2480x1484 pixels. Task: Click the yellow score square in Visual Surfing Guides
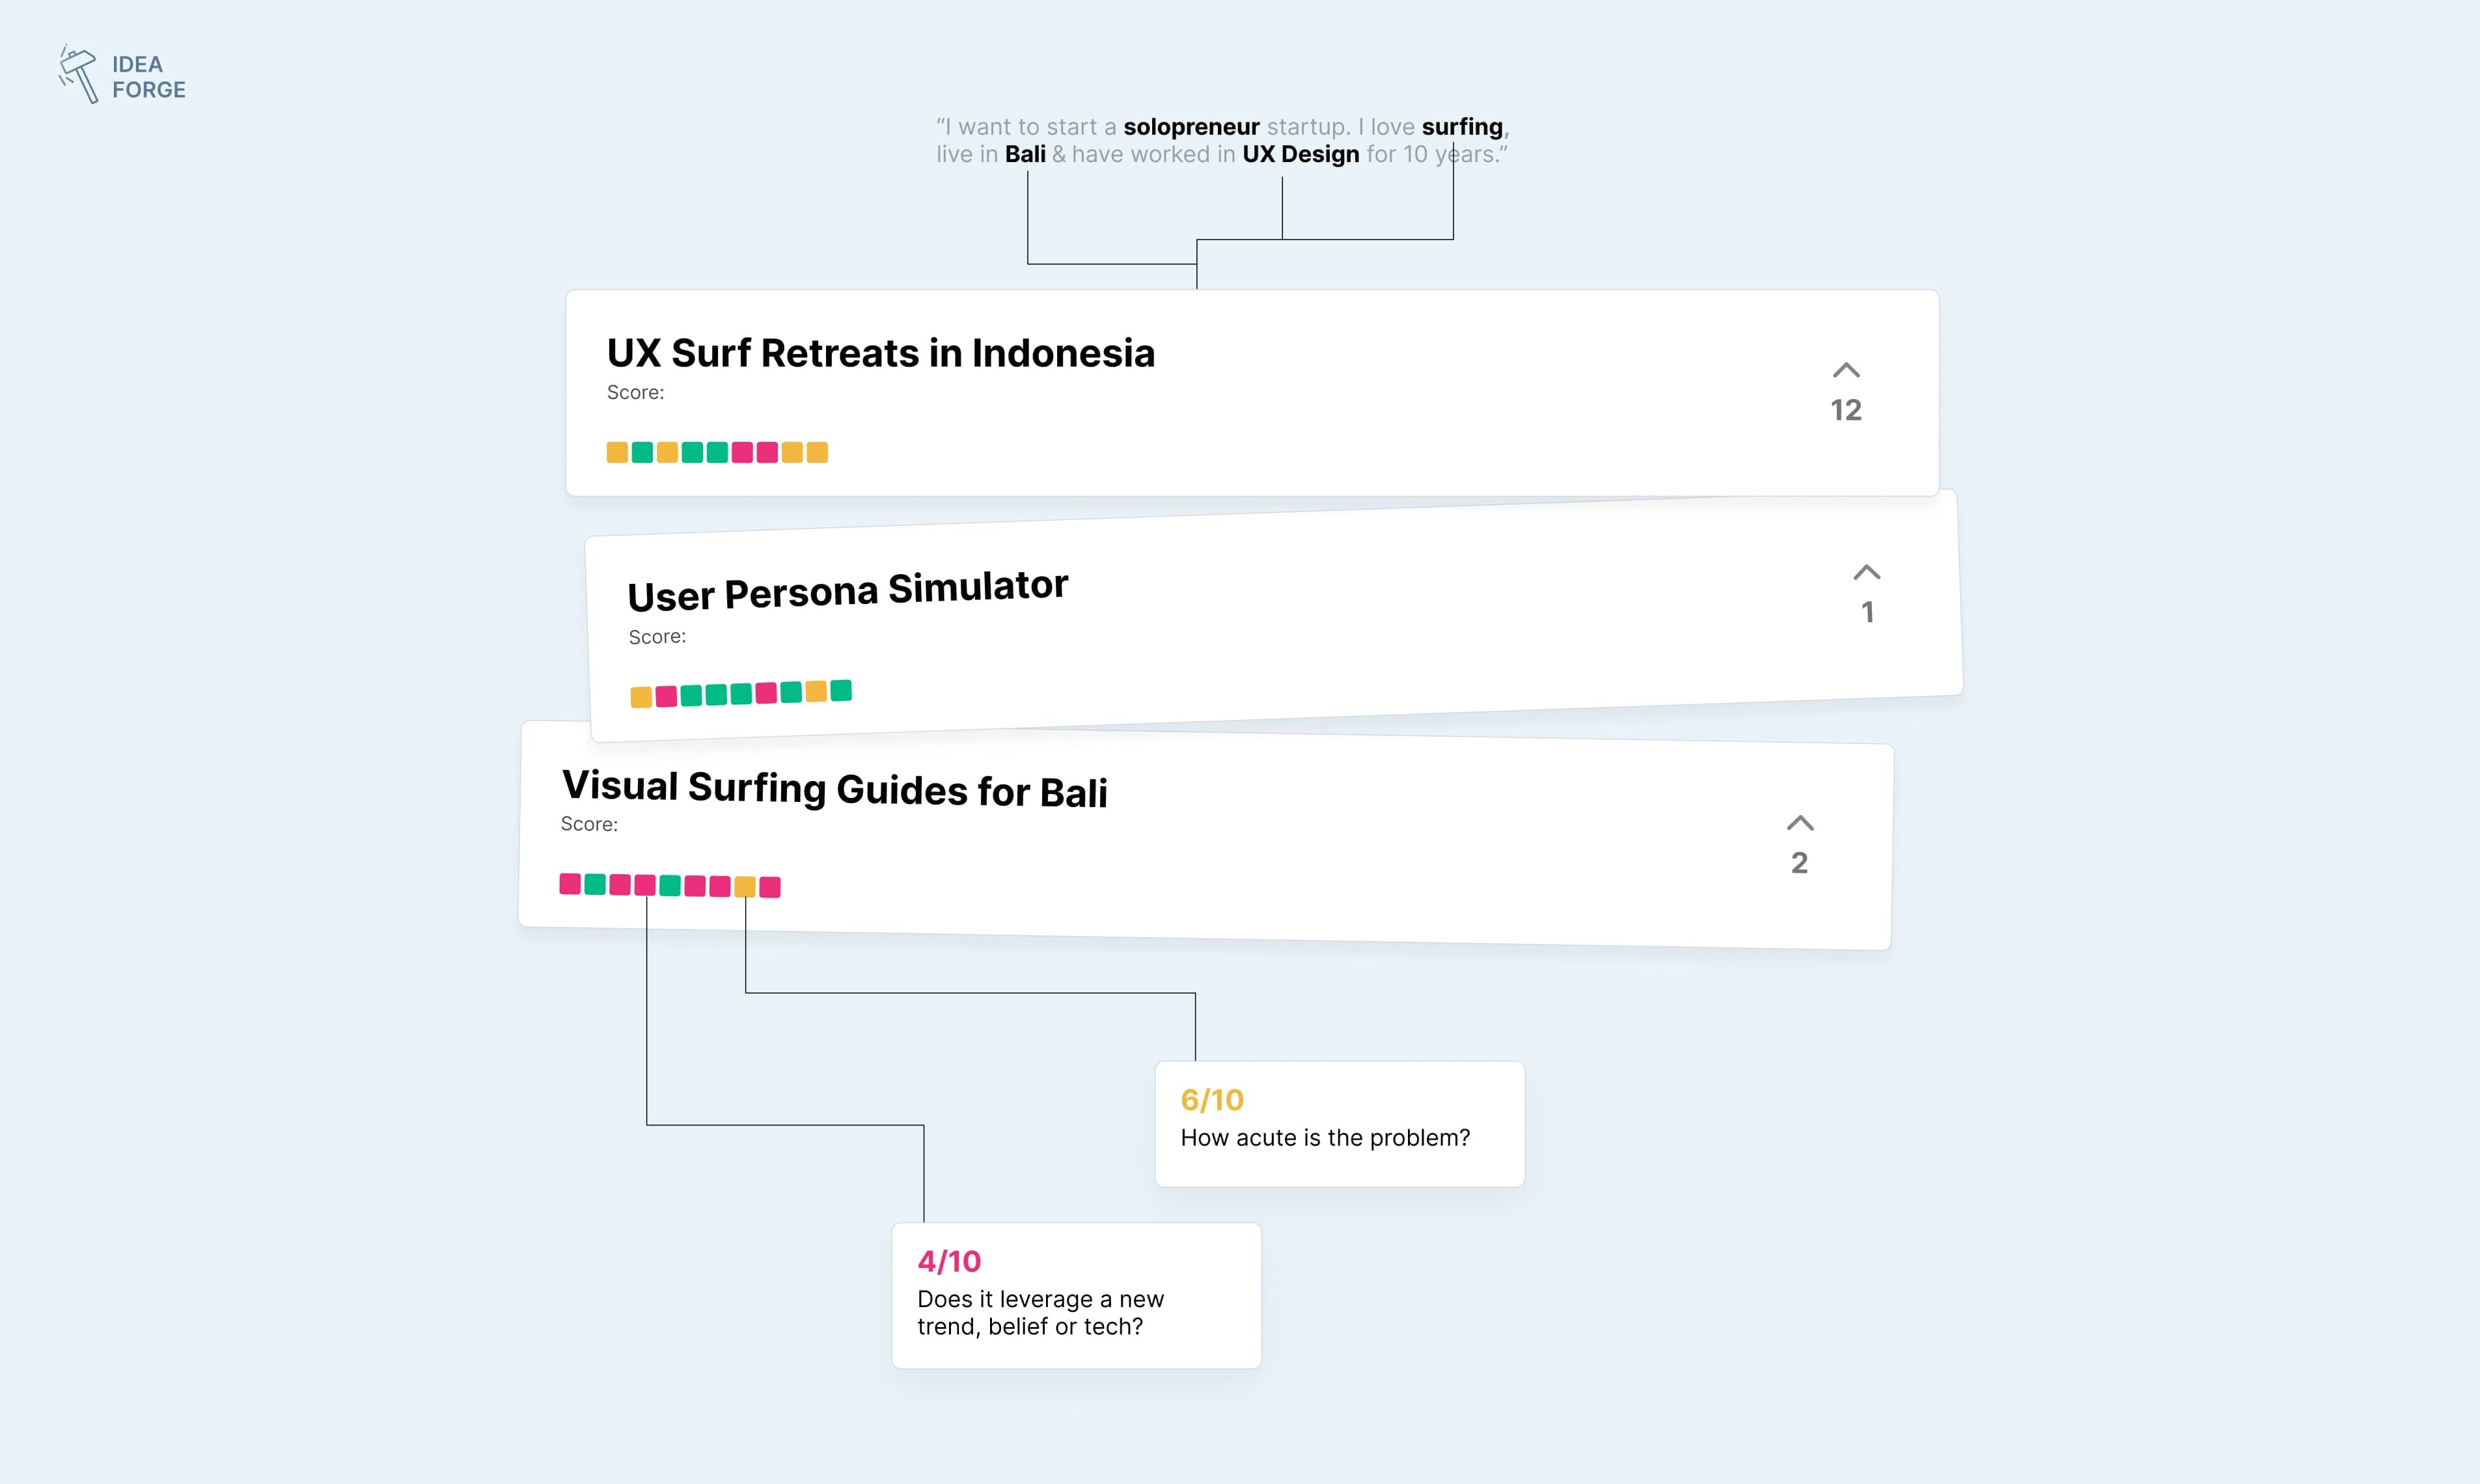point(745,887)
